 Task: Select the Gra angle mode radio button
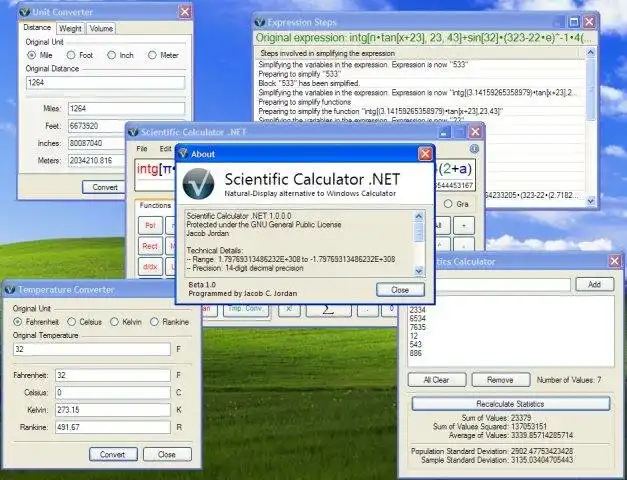448,204
